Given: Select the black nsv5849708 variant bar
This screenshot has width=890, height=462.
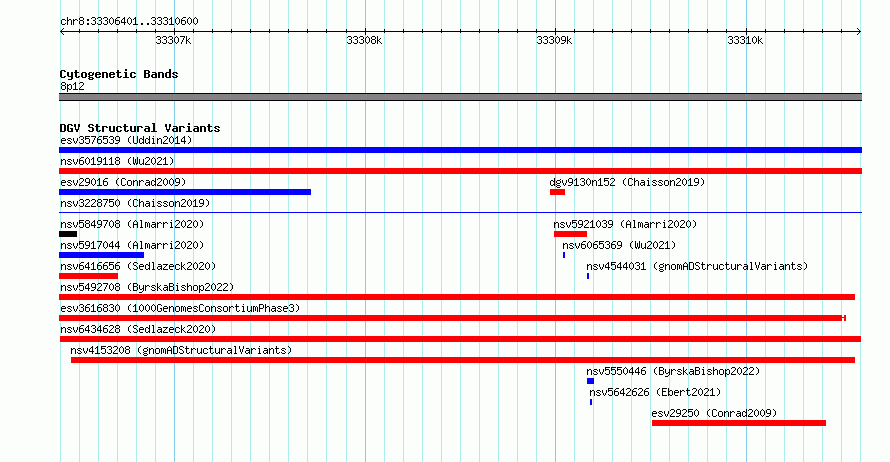Looking at the screenshot, I should point(68,234).
